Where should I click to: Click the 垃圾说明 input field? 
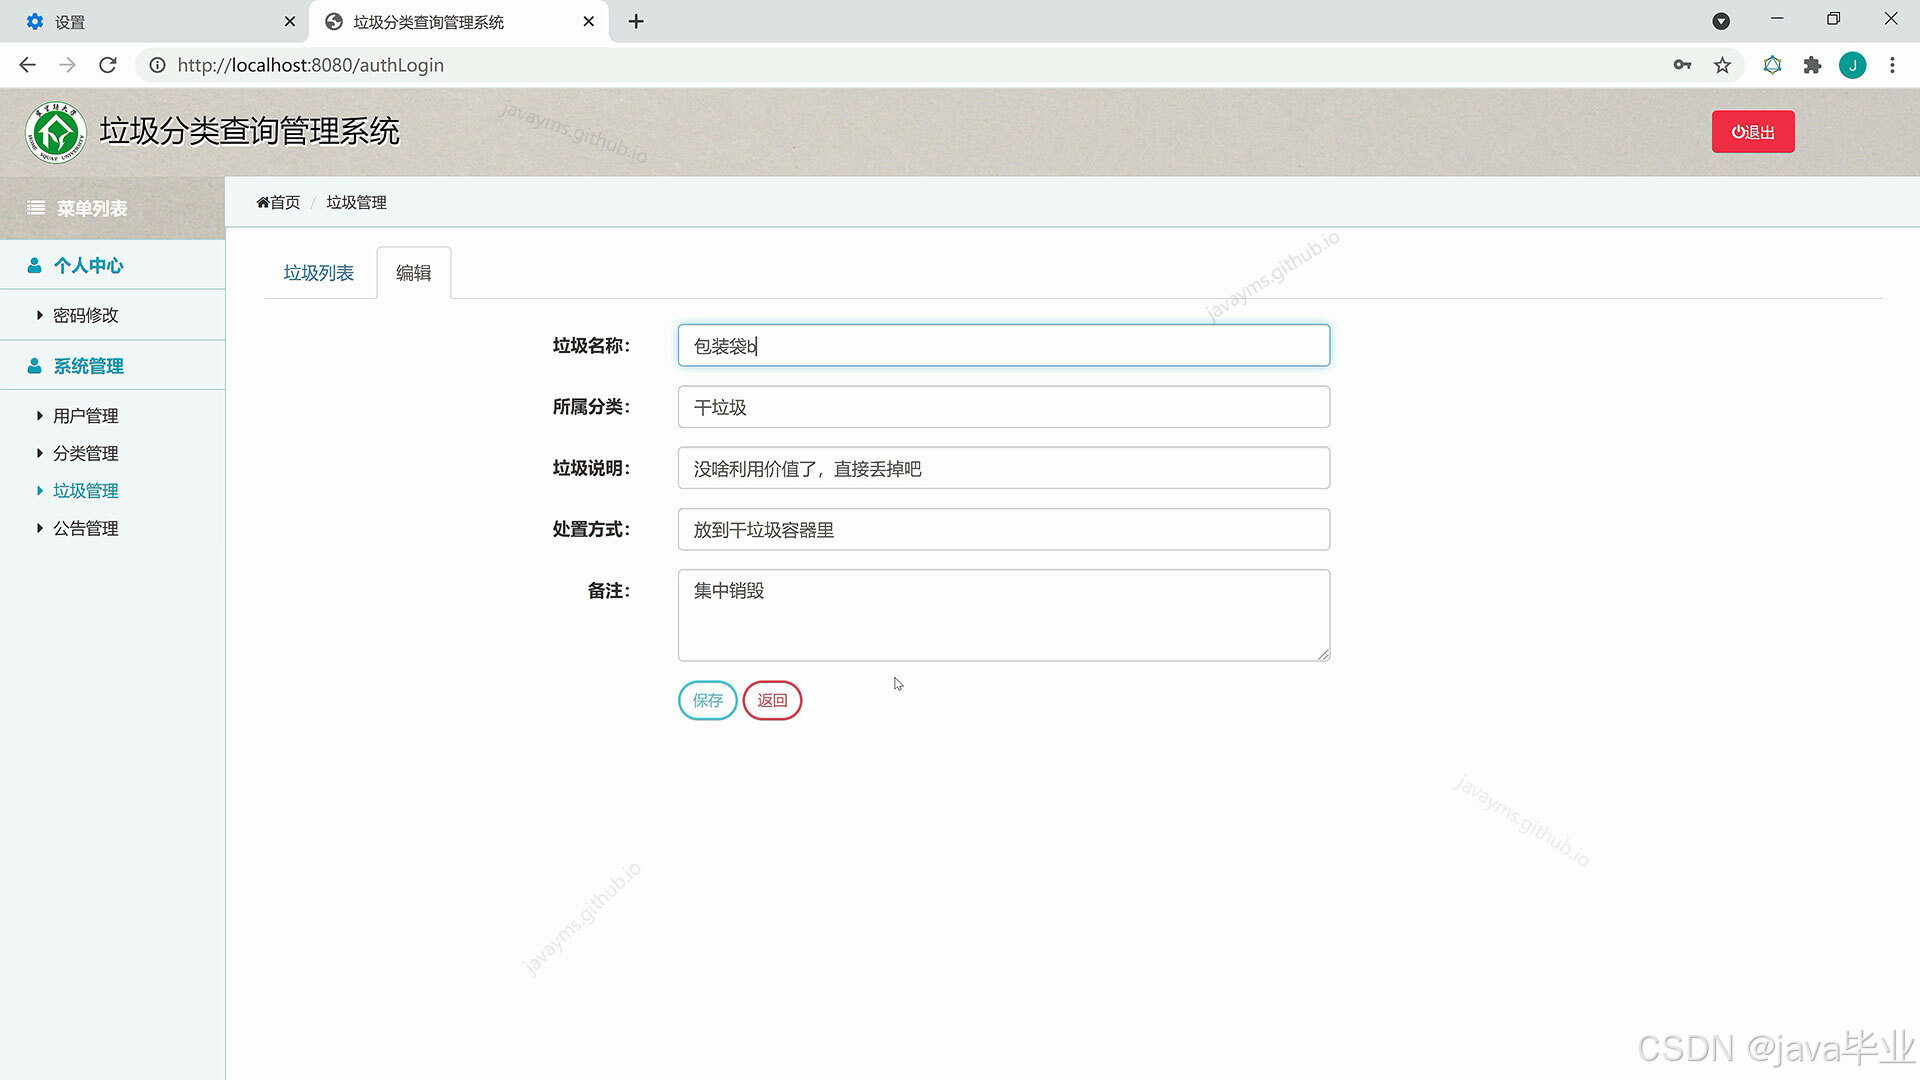pyautogui.click(x=1003, y=468)
